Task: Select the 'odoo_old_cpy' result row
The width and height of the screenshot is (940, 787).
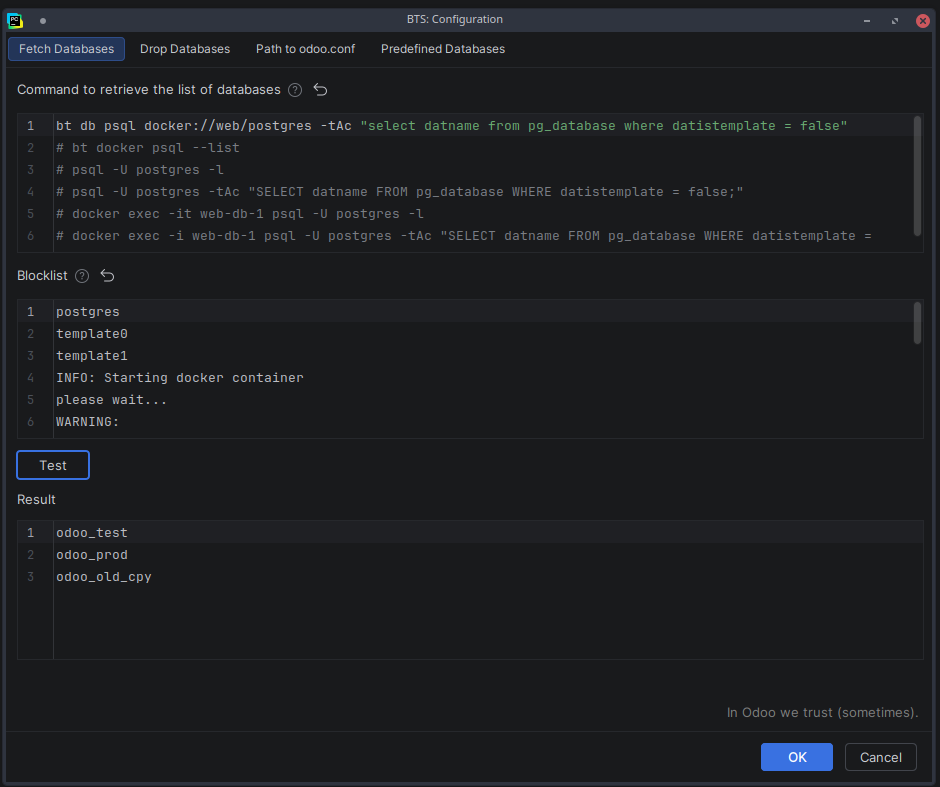Action: tap(104, 577)
